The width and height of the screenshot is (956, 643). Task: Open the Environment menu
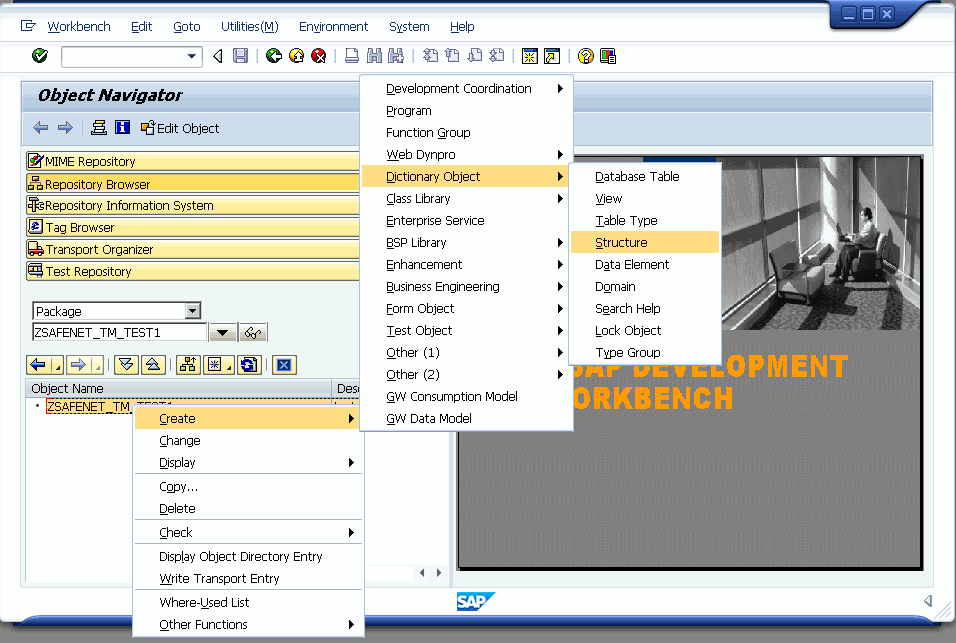[x=334, y=26]
